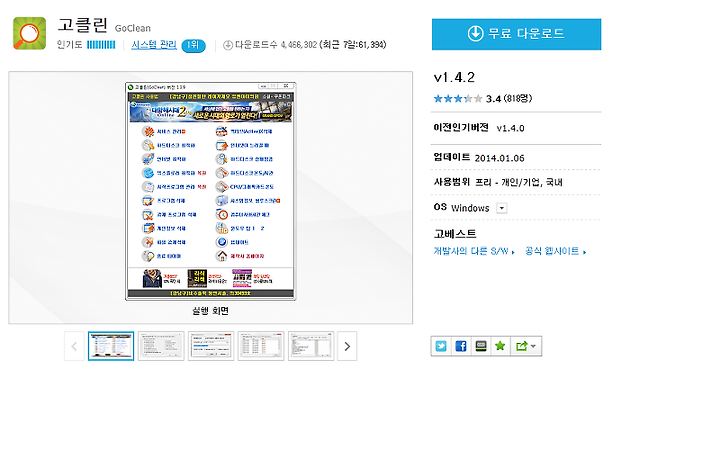Select the fourth screenshot thumbnail
Screen dimensions: 720x450
point(261,346)
